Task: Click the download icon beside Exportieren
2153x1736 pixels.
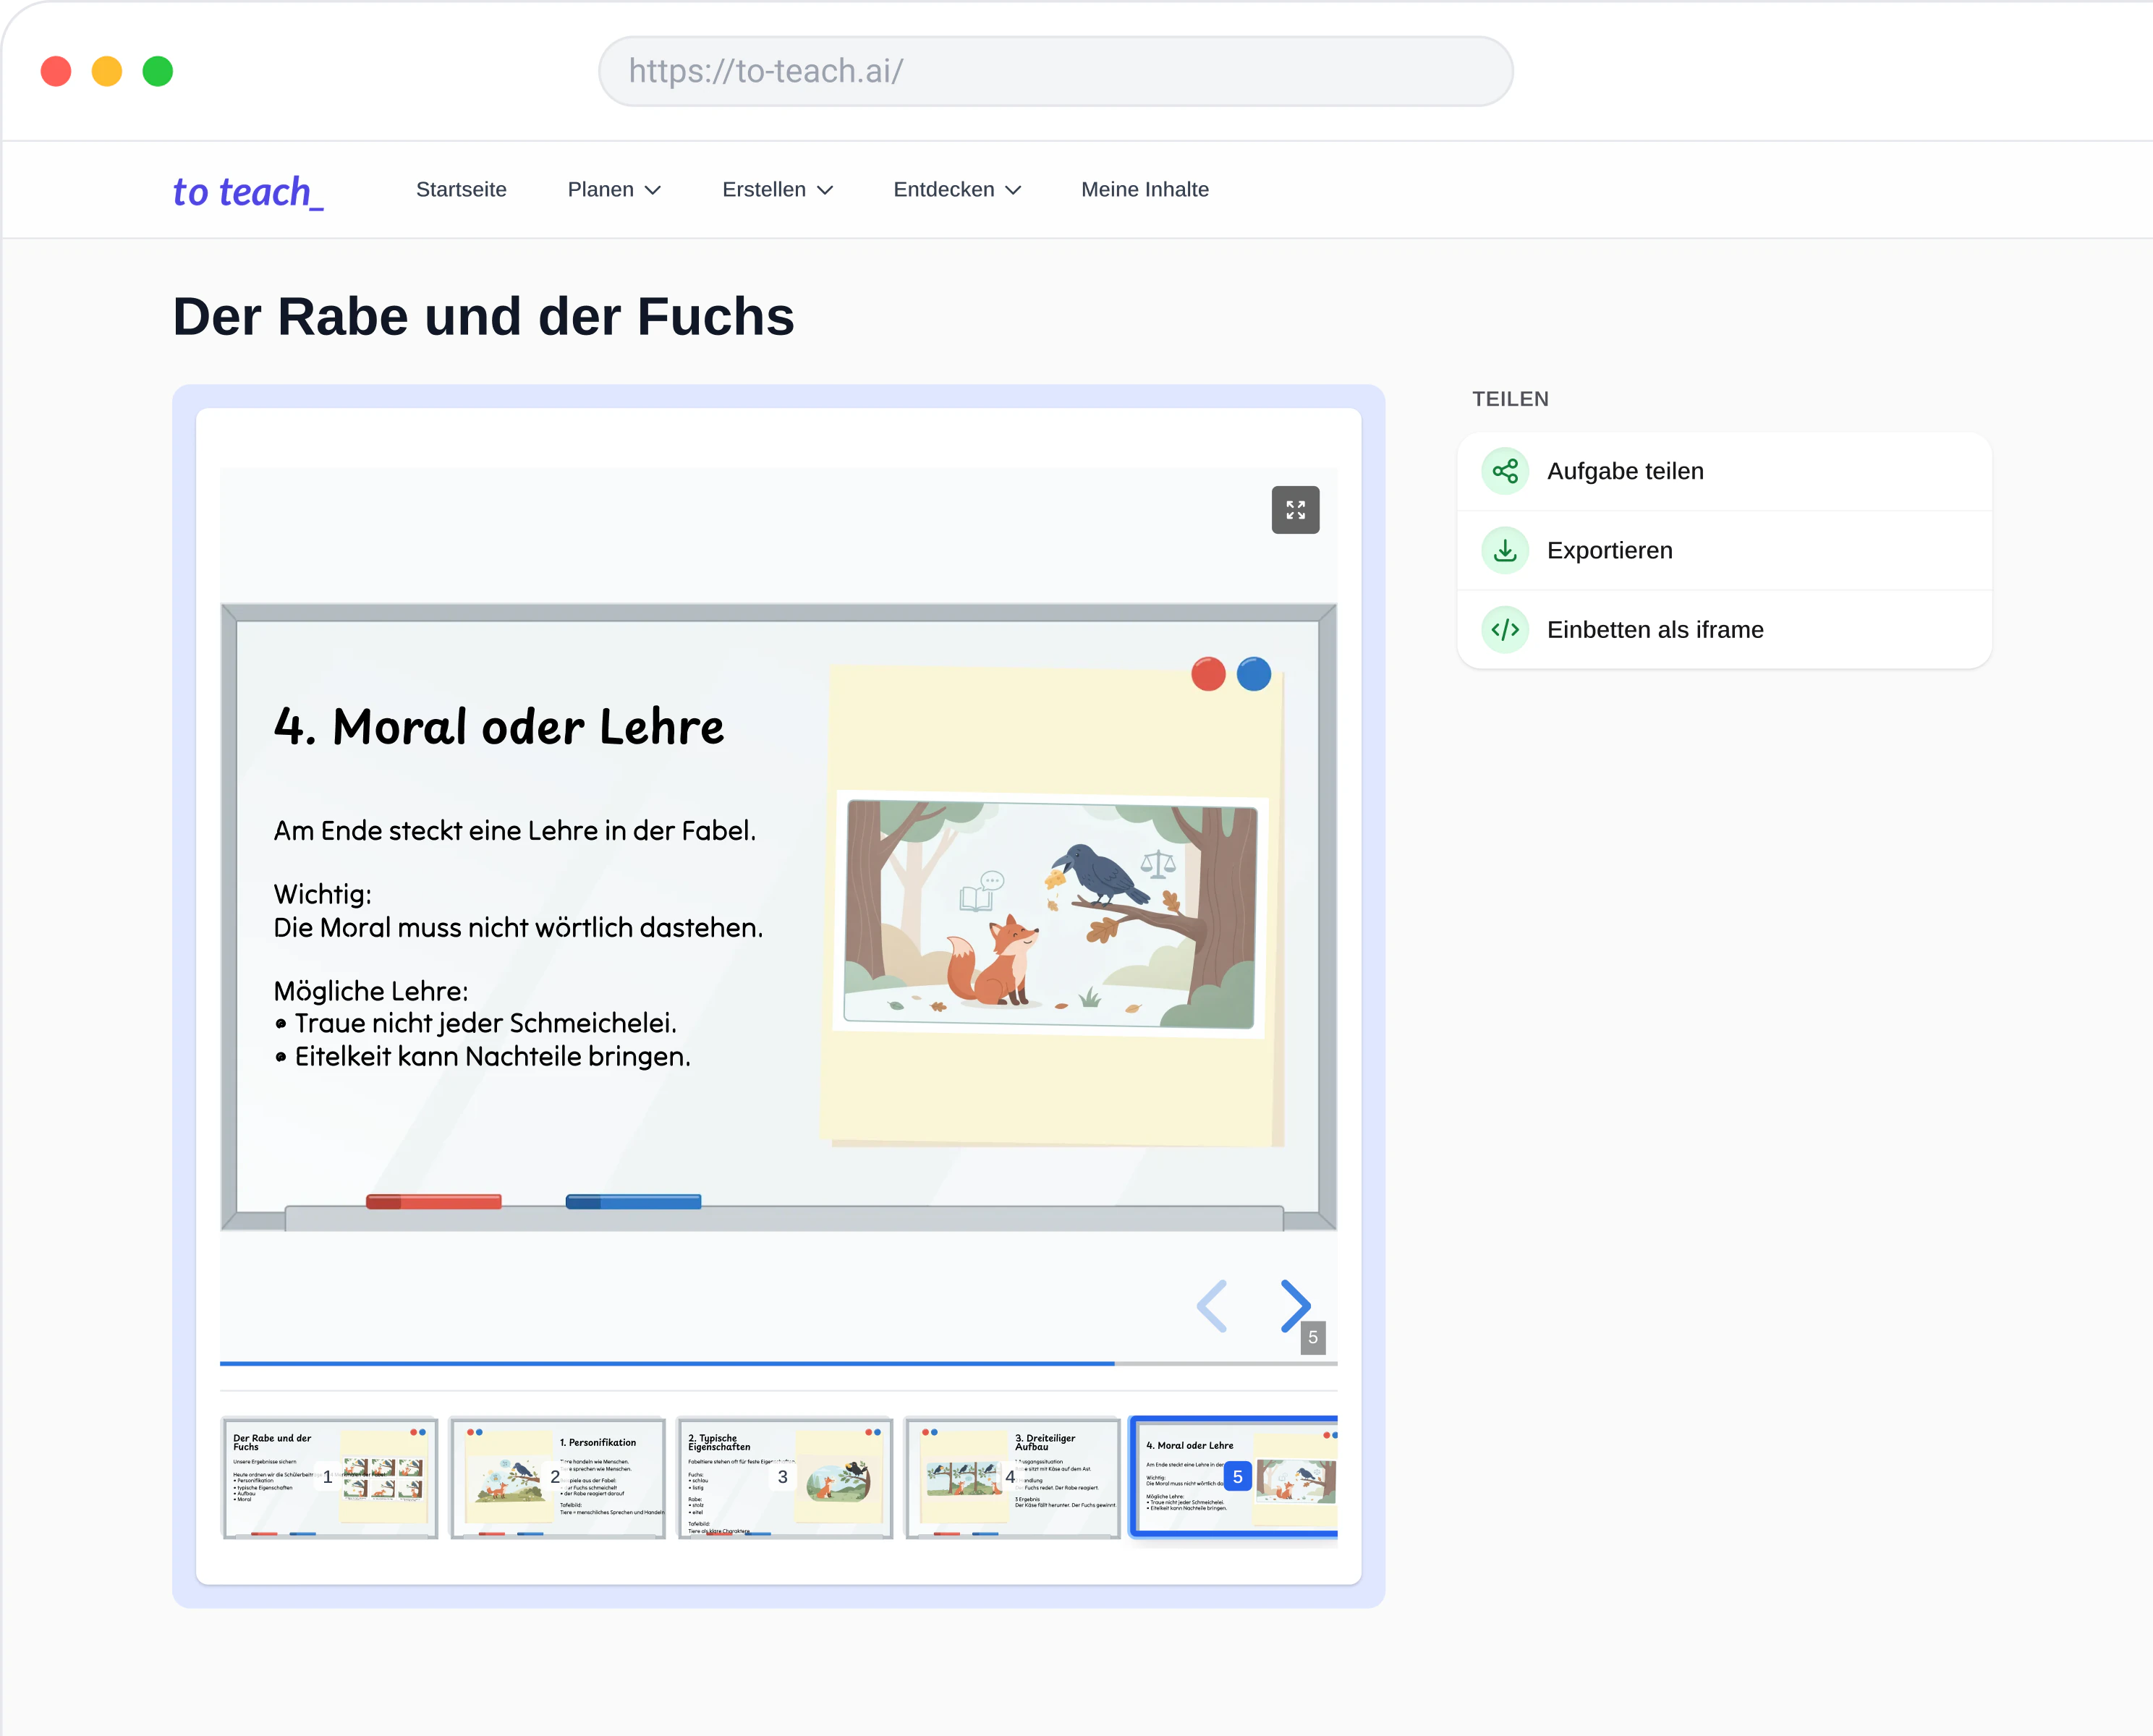Action: [1505, 550]
